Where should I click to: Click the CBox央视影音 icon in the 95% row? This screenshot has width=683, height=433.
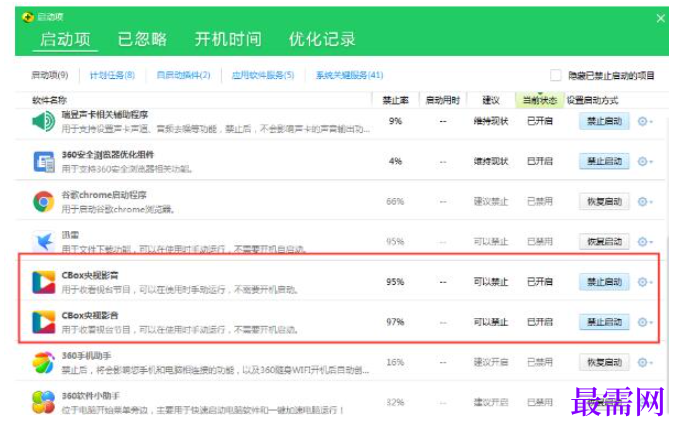(x=44, y=282)
